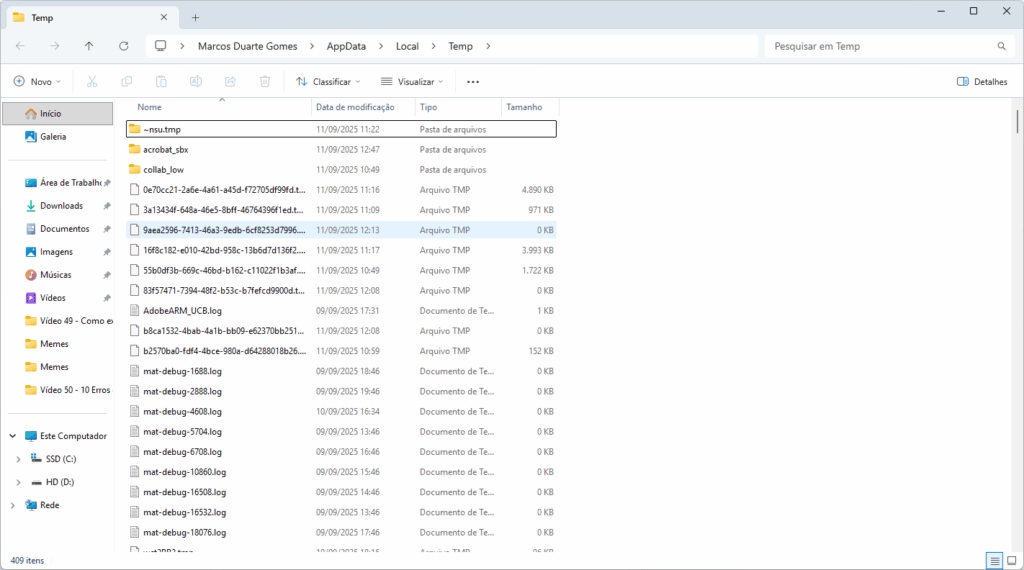Viewport: 1024px width, 570px height.
Task: Select mat-debug-18076.log file
Action: 341,532
